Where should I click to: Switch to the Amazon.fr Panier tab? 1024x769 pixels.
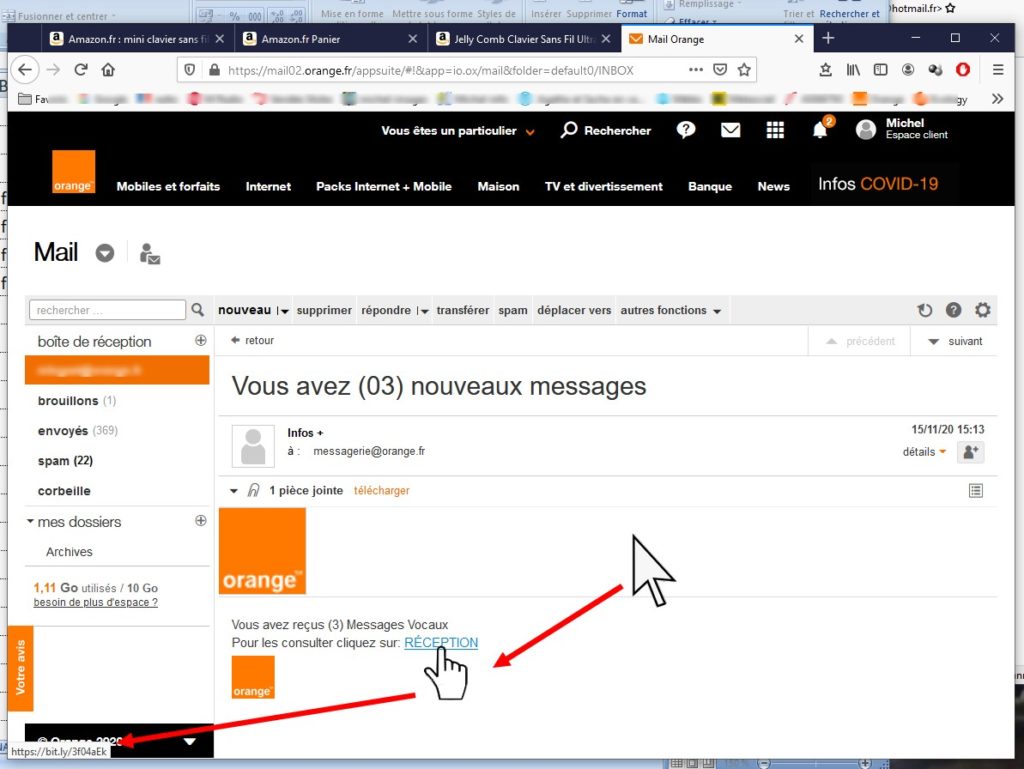tap(330, 39)
